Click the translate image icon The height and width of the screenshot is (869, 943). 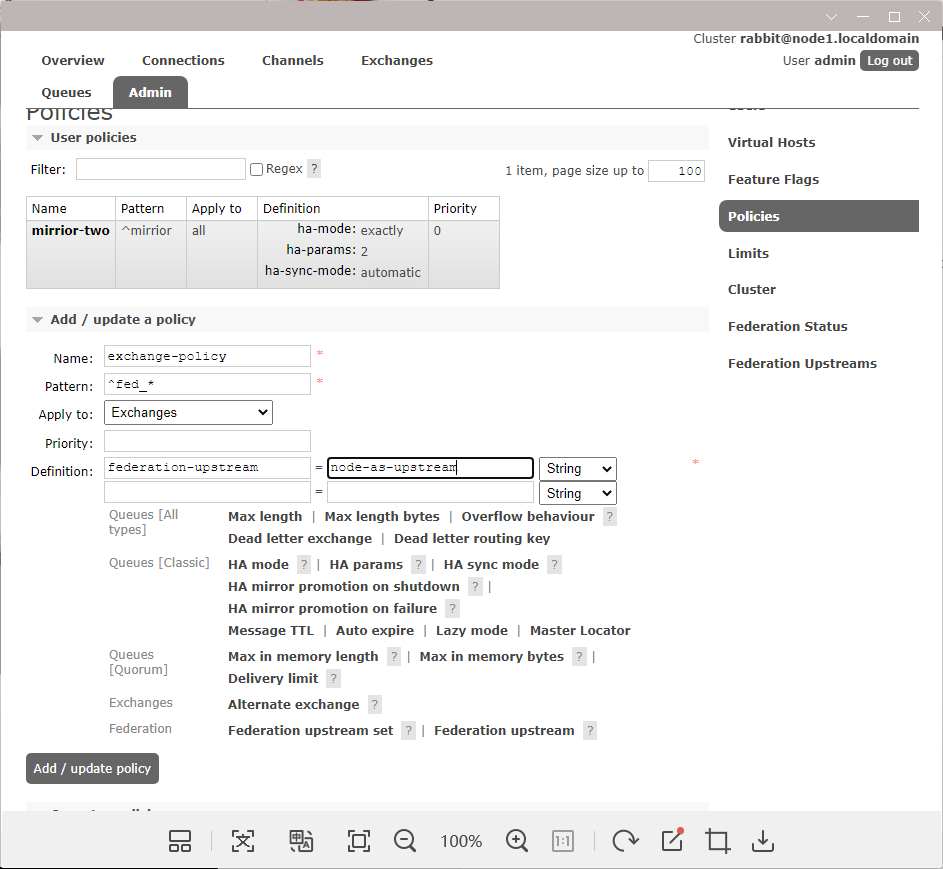(301, 841)
